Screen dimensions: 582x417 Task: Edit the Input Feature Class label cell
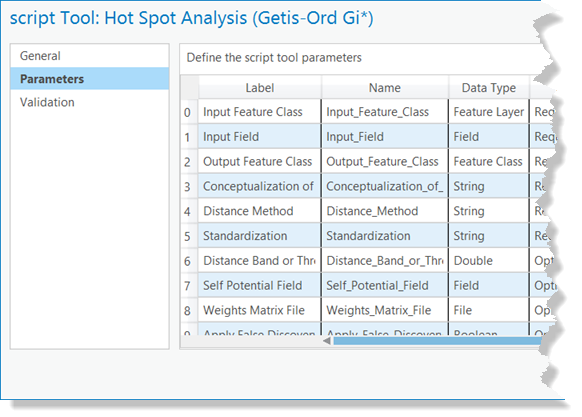259,112
